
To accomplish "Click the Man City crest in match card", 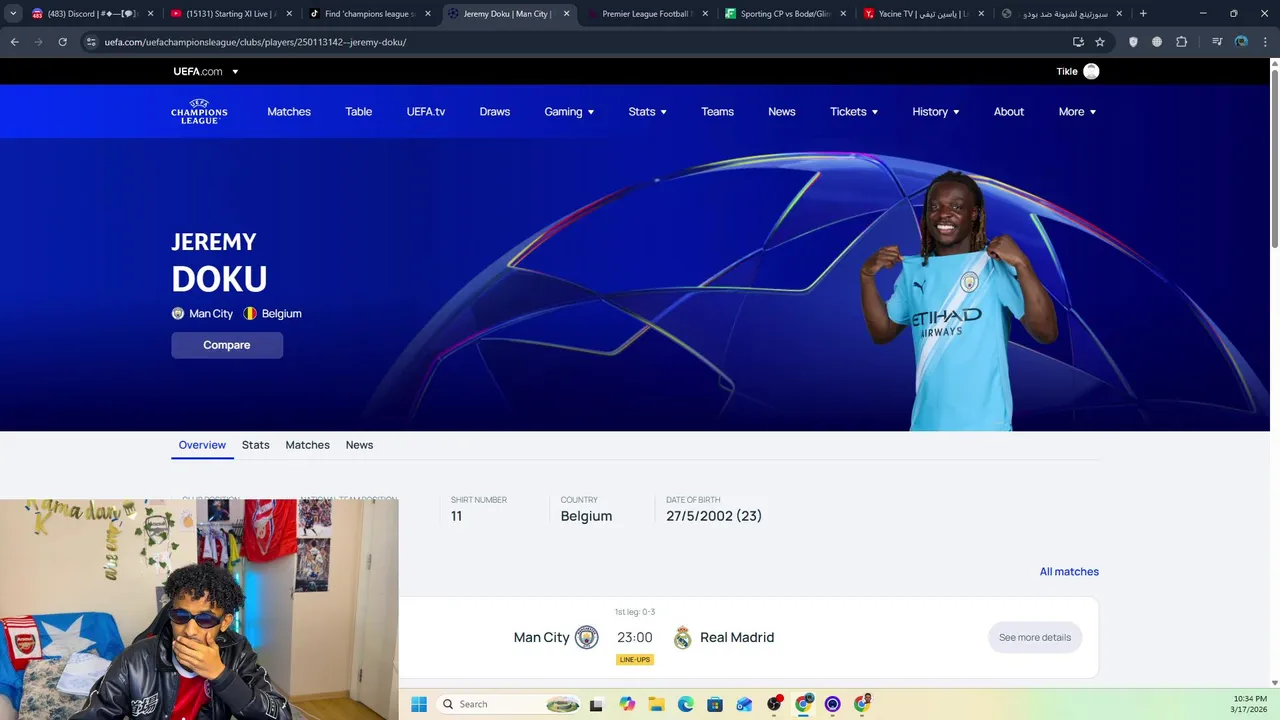I will tap(586, 637).
